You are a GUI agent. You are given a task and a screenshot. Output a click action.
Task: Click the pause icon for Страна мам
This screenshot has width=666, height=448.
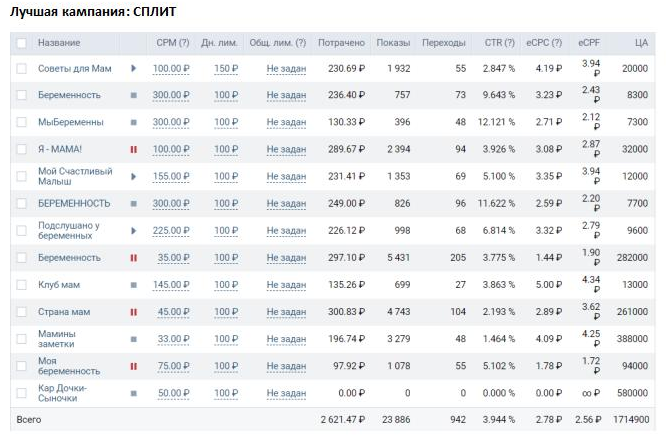click(x=133, y=312)
